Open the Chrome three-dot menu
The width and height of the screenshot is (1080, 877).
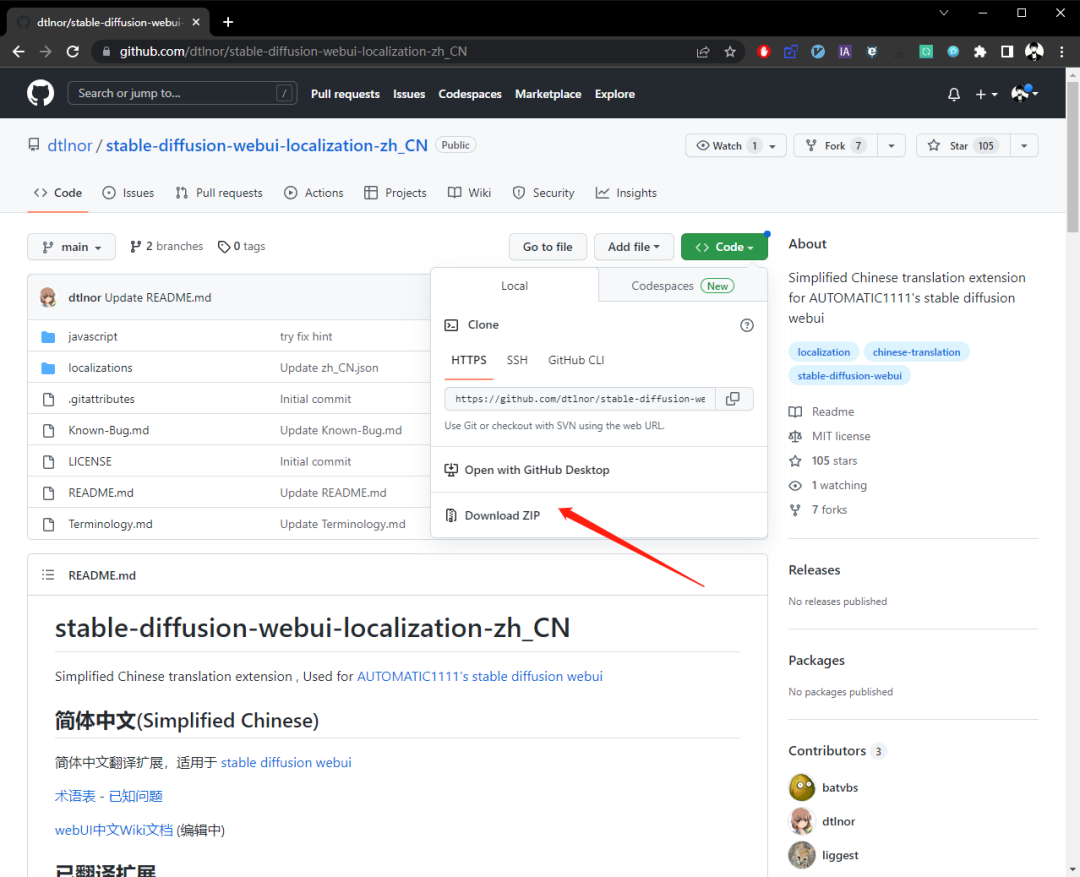coord(1061,52)
